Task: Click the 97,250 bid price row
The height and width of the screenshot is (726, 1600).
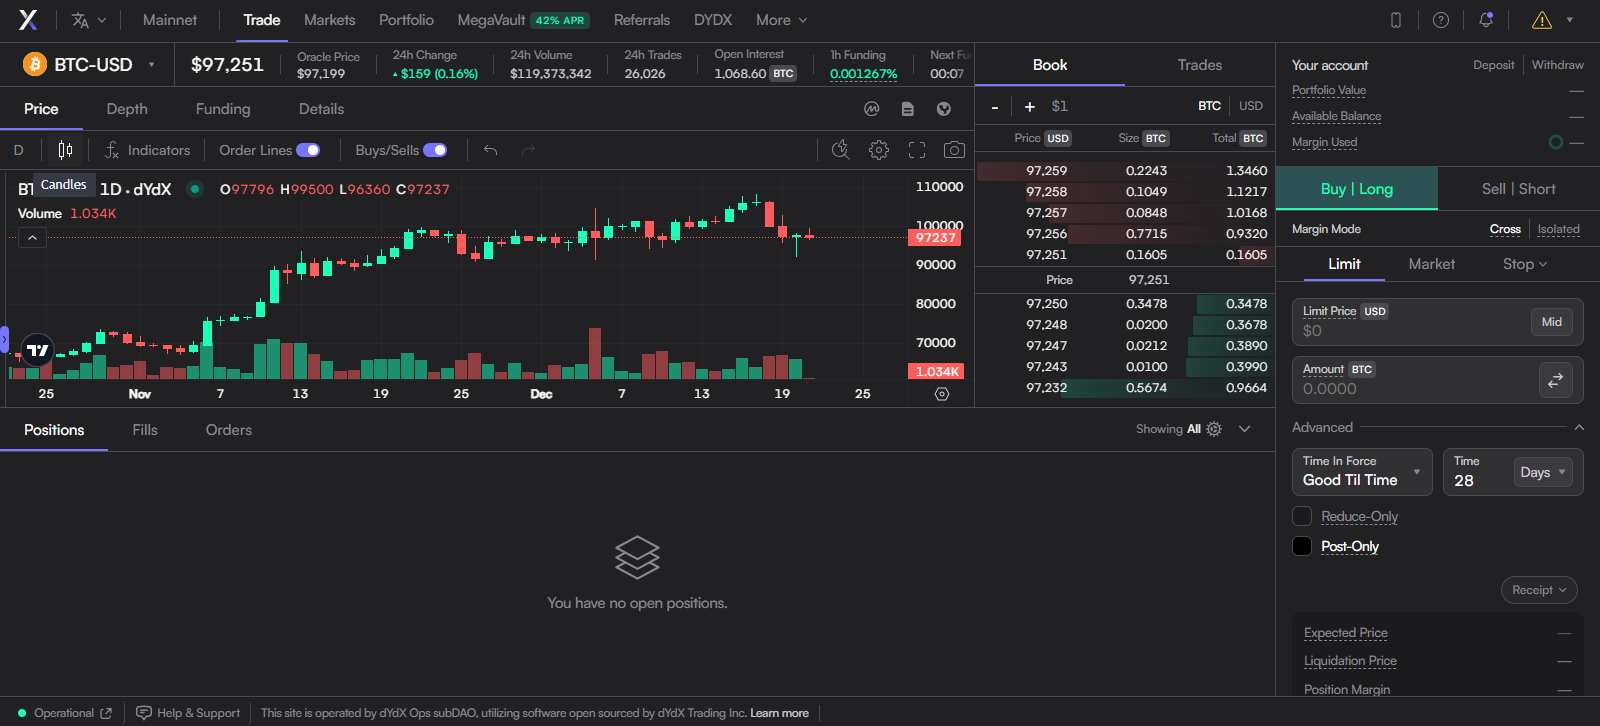Action: click(1125, 304)
